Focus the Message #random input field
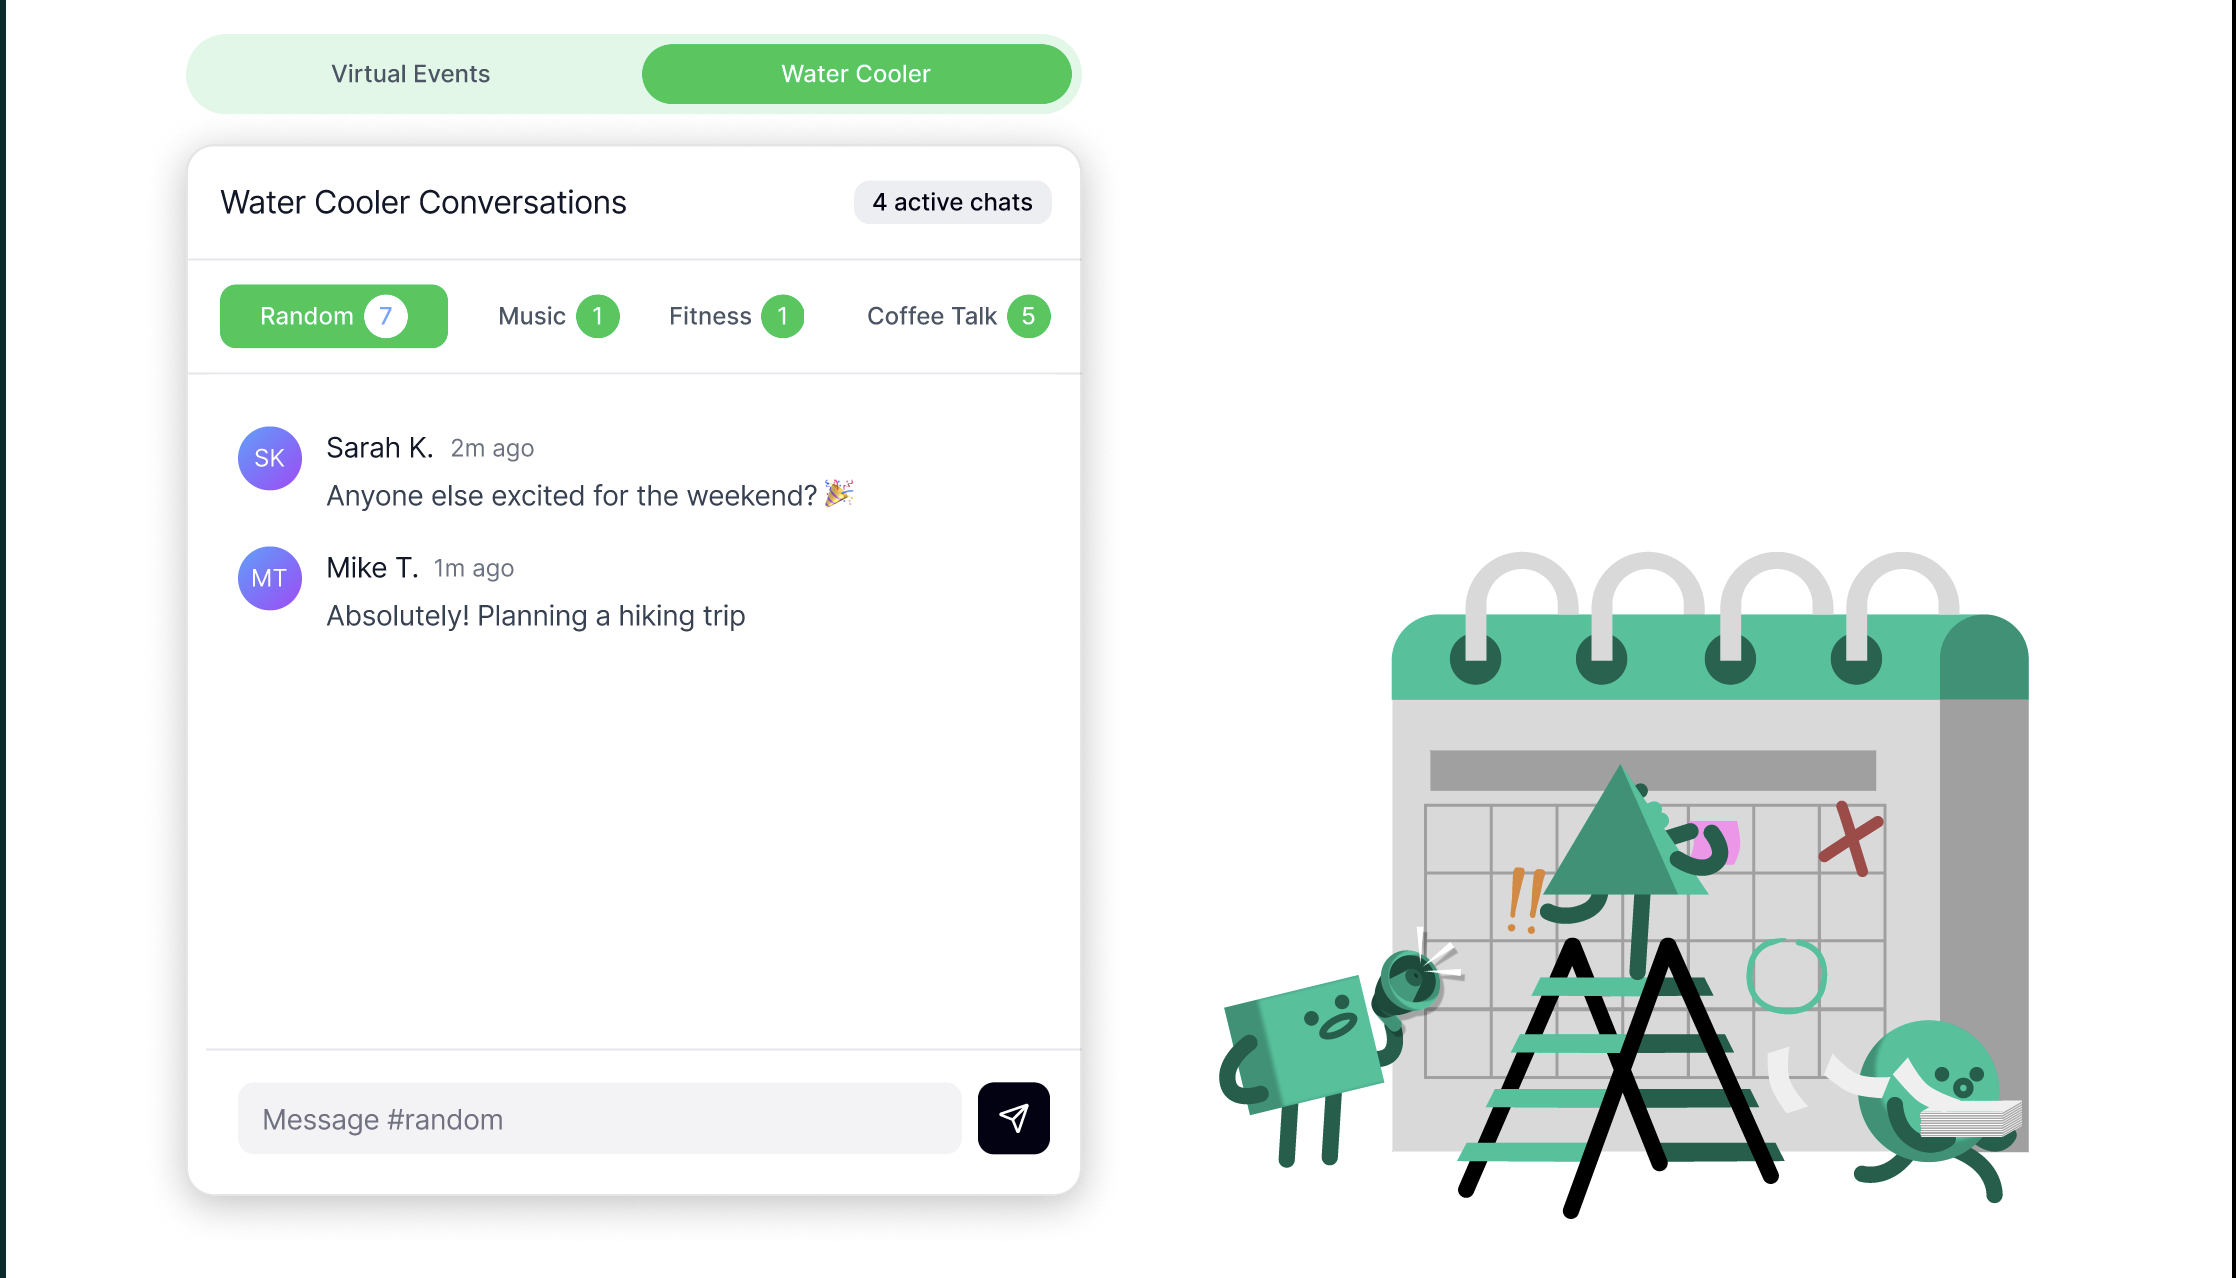Image resolution: width=2236 pixels, height=1278 pixels. [600, 1118]
